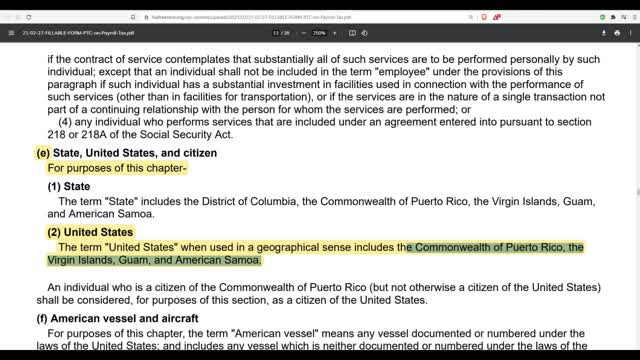Open the Extensions puzzle icon

tap(613, 17)
